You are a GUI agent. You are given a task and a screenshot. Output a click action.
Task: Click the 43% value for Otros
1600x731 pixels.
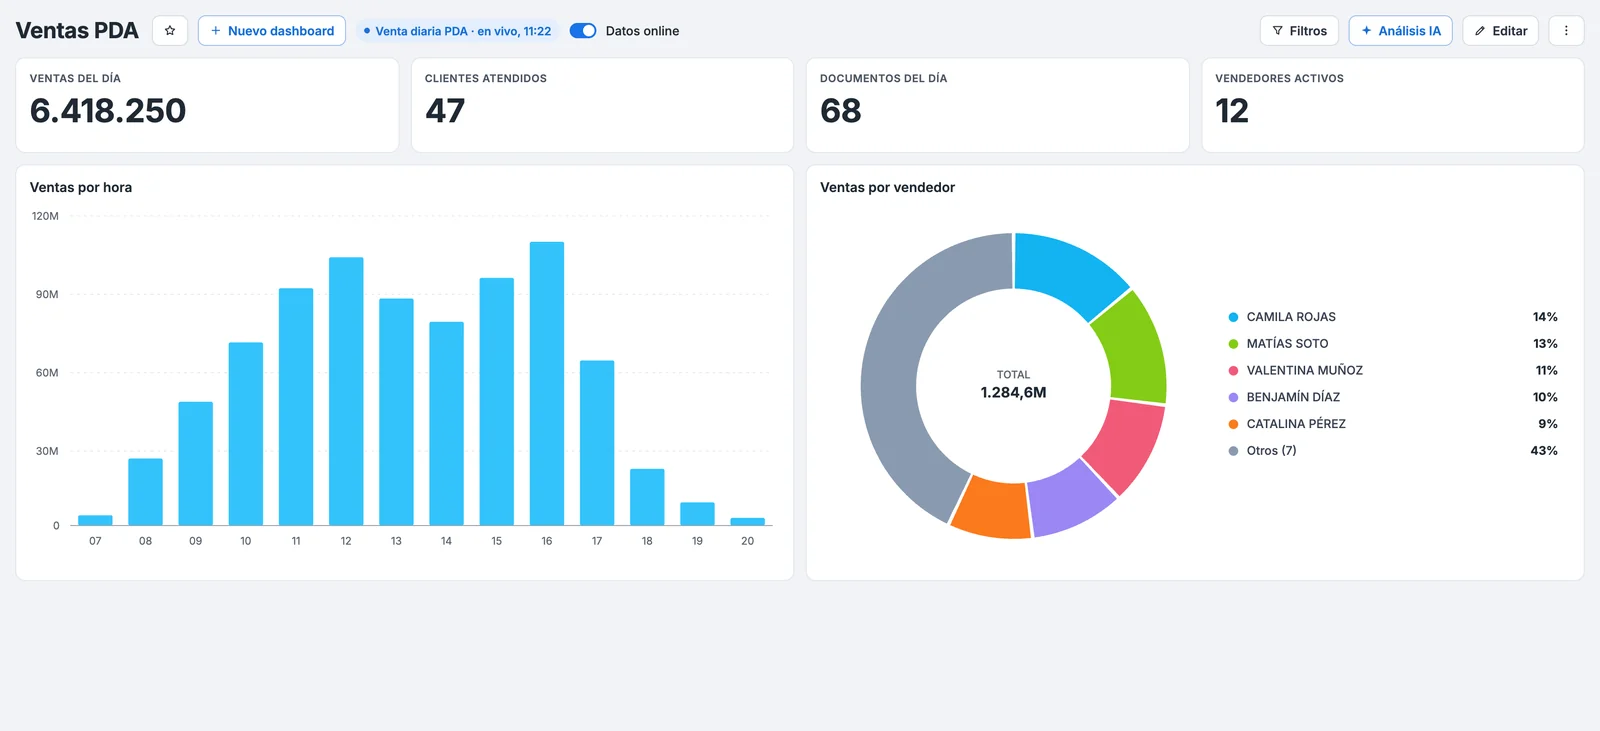[1544, 451]
